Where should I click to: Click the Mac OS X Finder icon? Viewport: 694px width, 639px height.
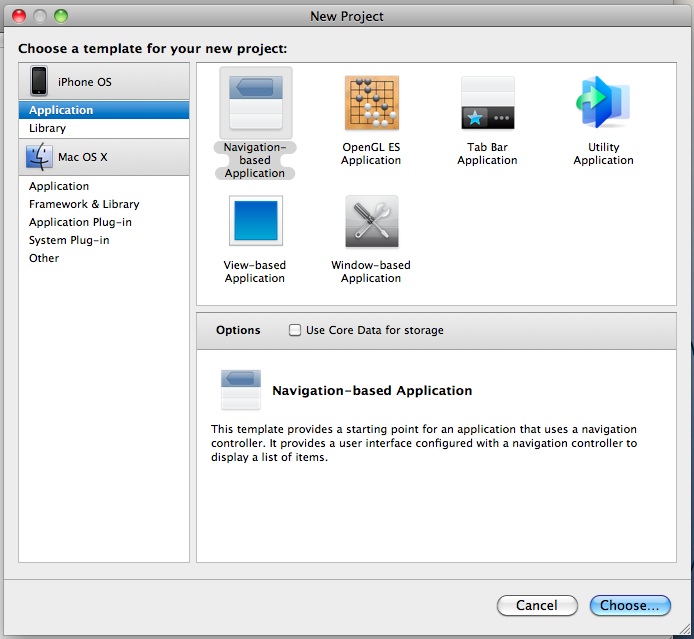coord(39,157)
